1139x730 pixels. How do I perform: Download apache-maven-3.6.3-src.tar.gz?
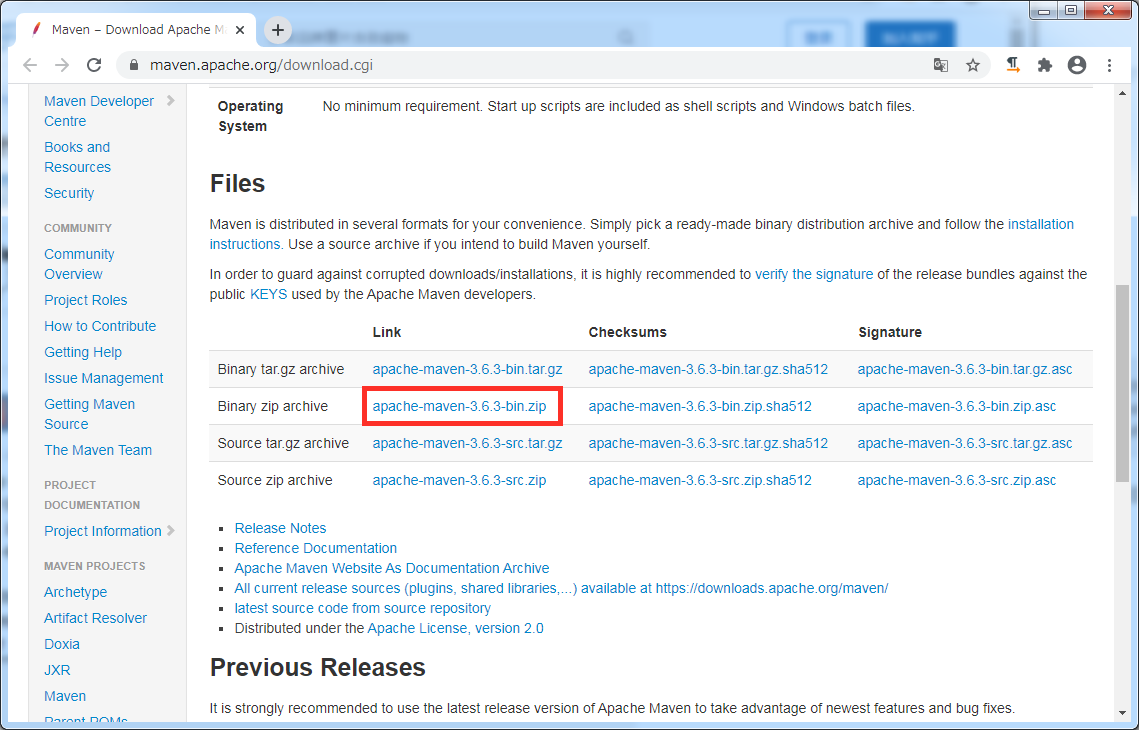[467, 444]
